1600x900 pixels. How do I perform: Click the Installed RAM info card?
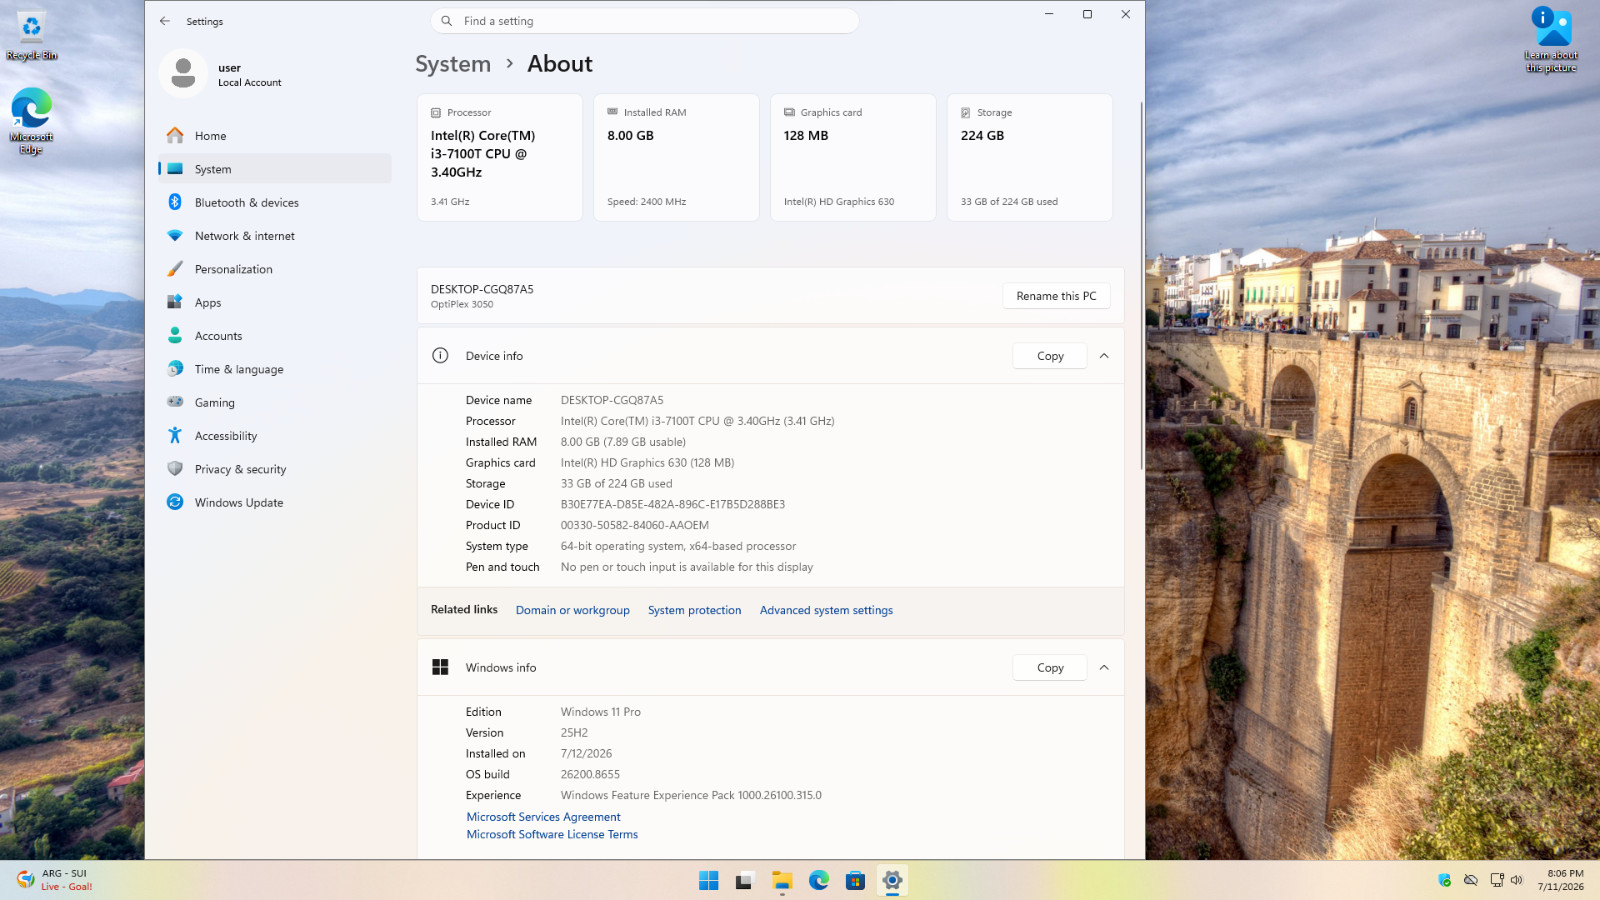pos(676,157)
